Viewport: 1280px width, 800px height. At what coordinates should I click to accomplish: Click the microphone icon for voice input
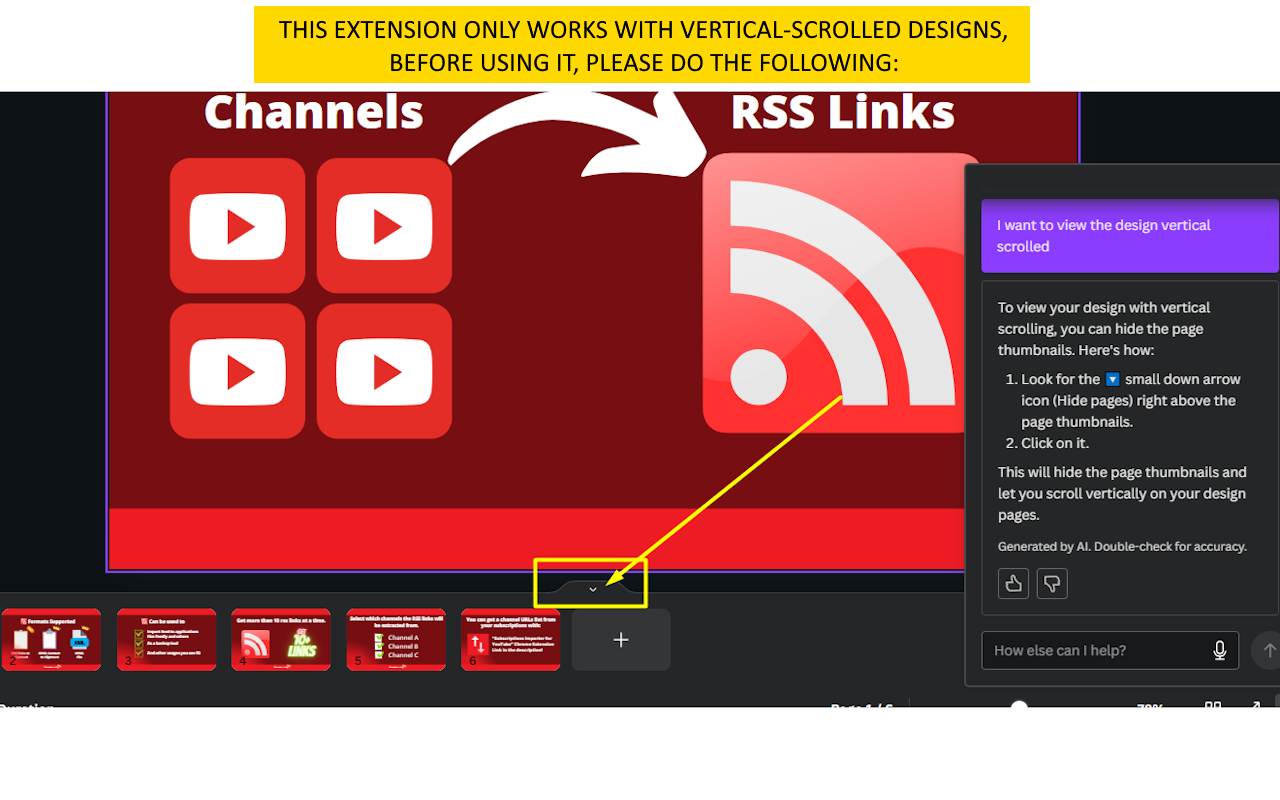tap(1219, 650)
